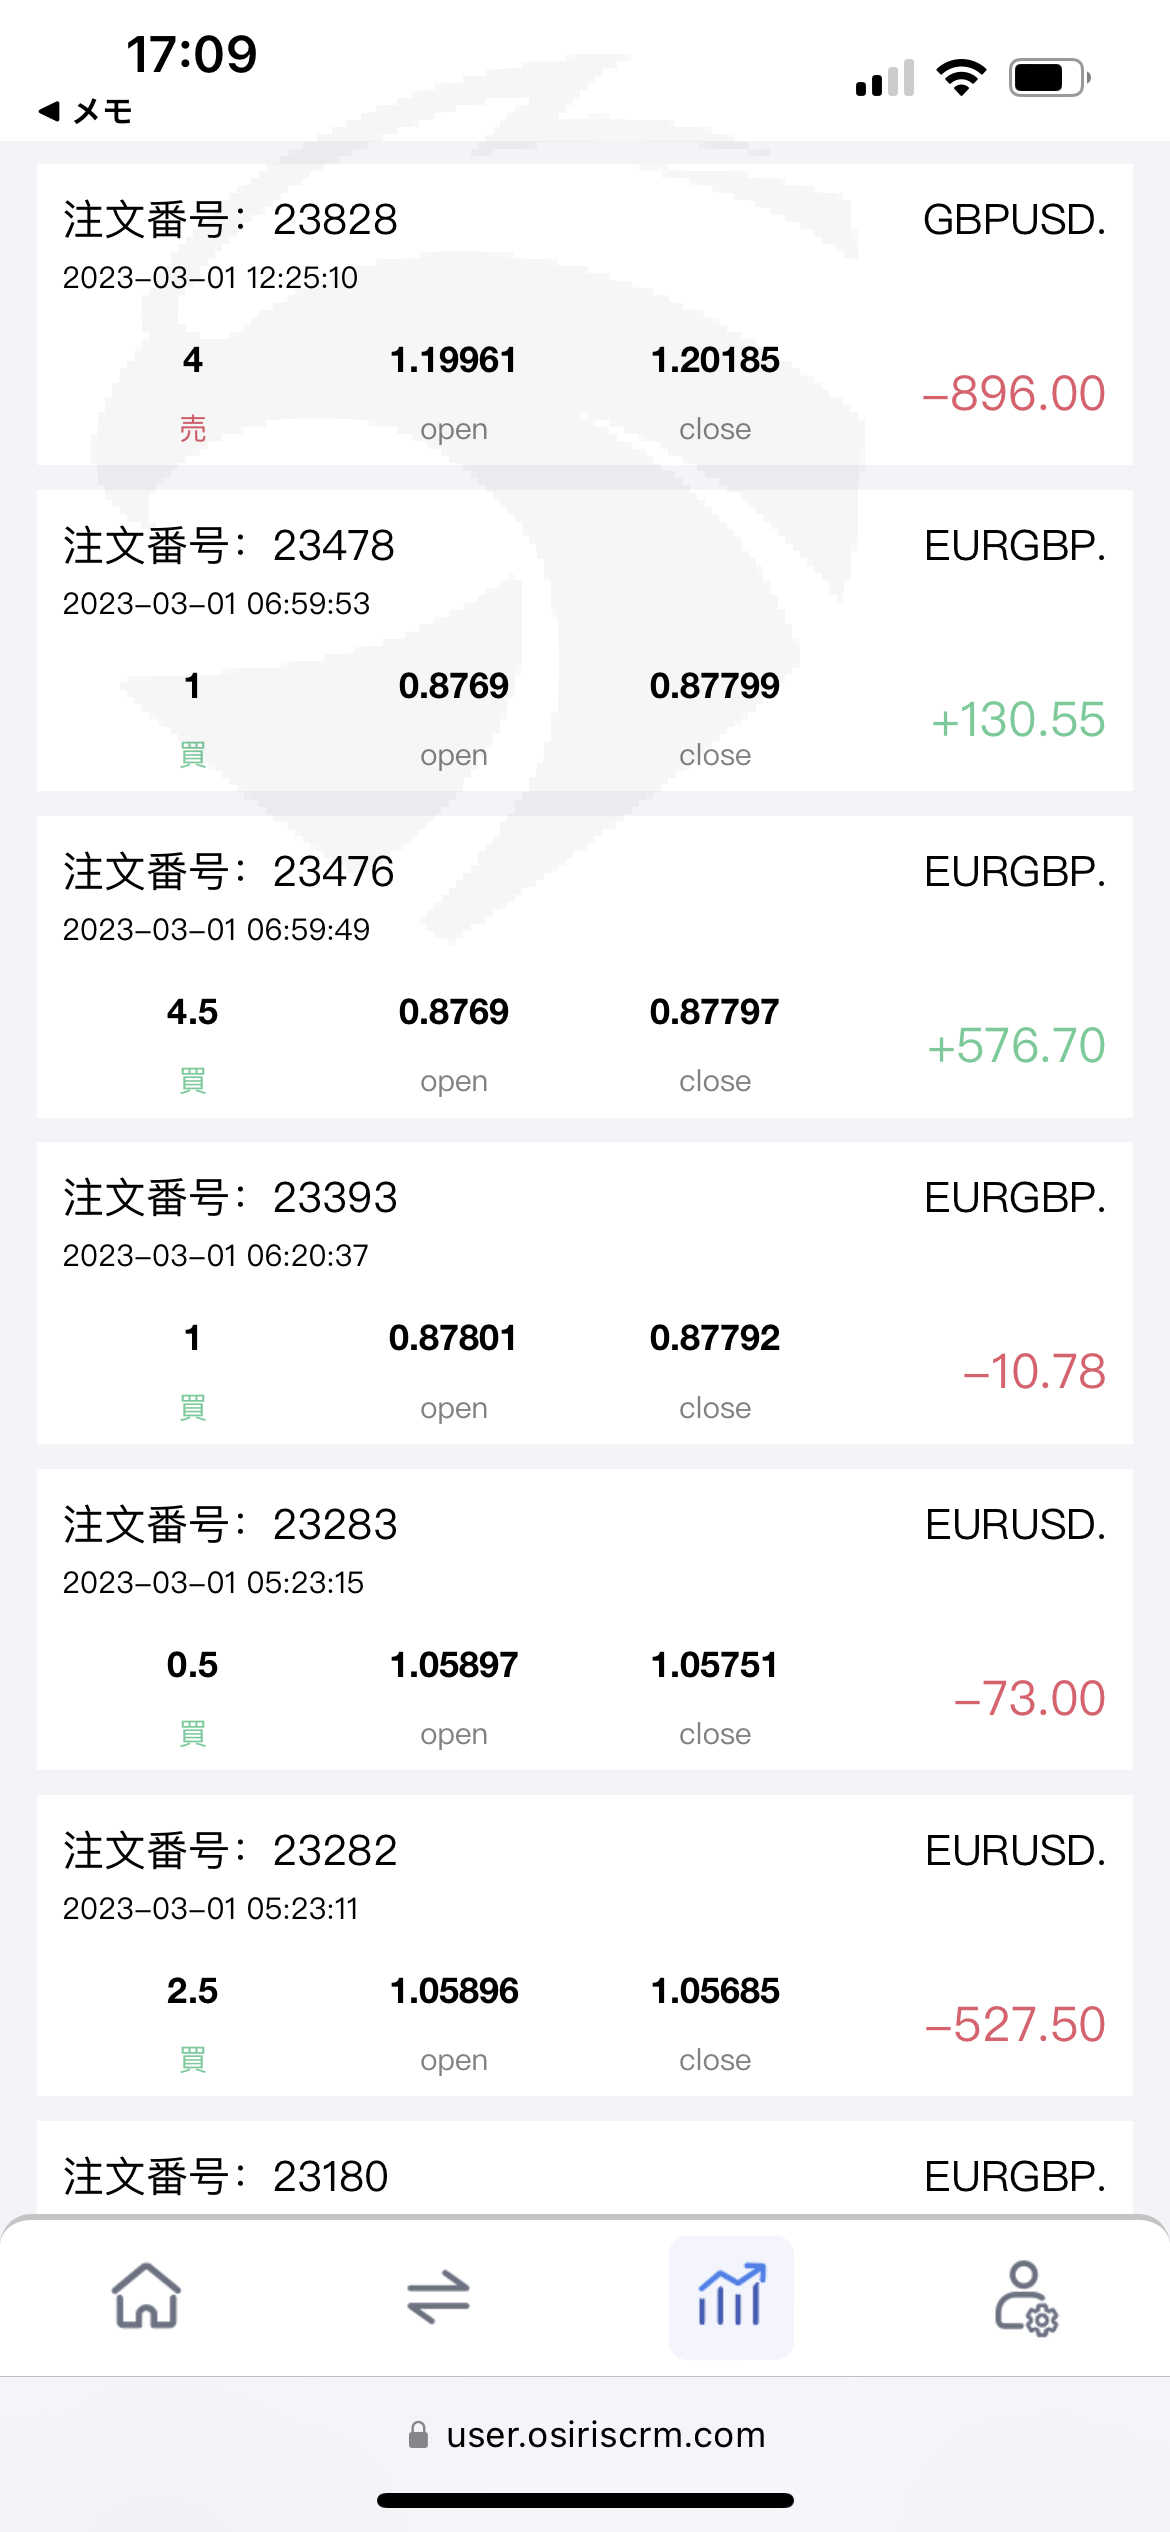This screenshot has height=2532, width=1170.
Task: Tap the -10.78 loss amount
Action: click(1033, 1371)
